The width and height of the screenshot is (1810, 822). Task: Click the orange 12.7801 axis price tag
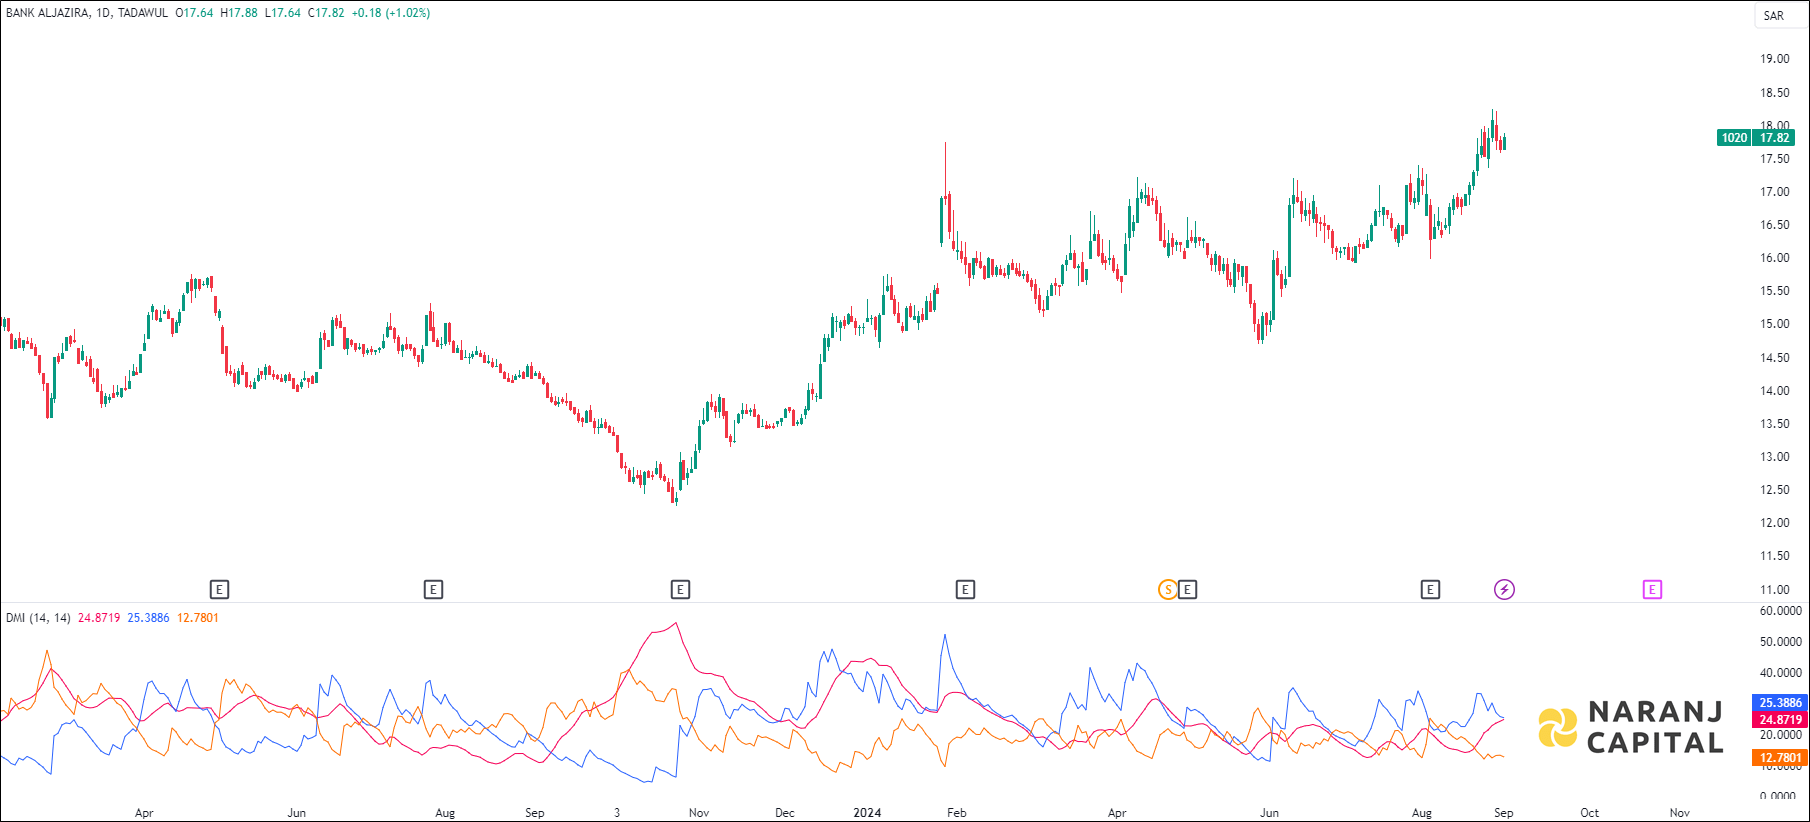(x=1780, y=758)
